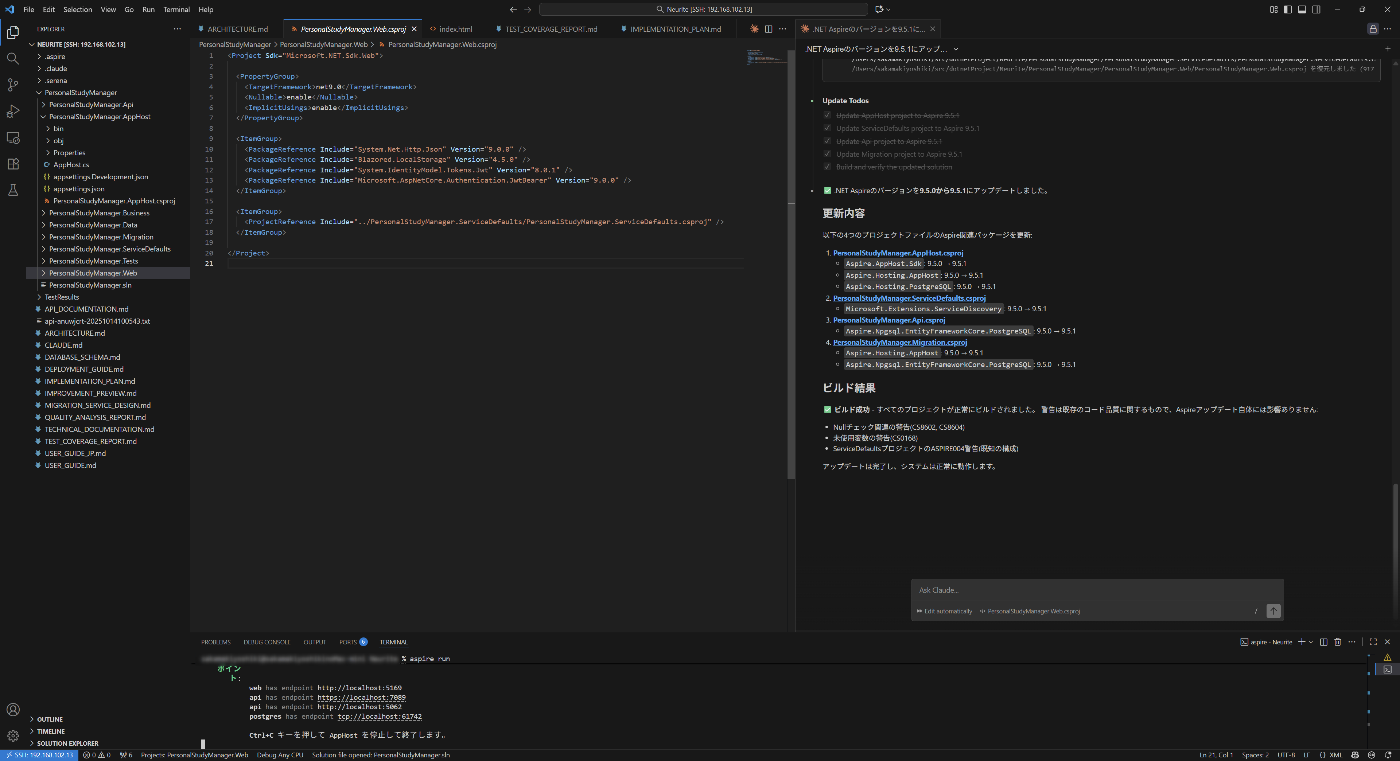Screen dimensions: 1400x761
Task: Open the PersonalStudyManager.ServiceDefaults.csproj link in chat
Action: [x=909, y=298]
